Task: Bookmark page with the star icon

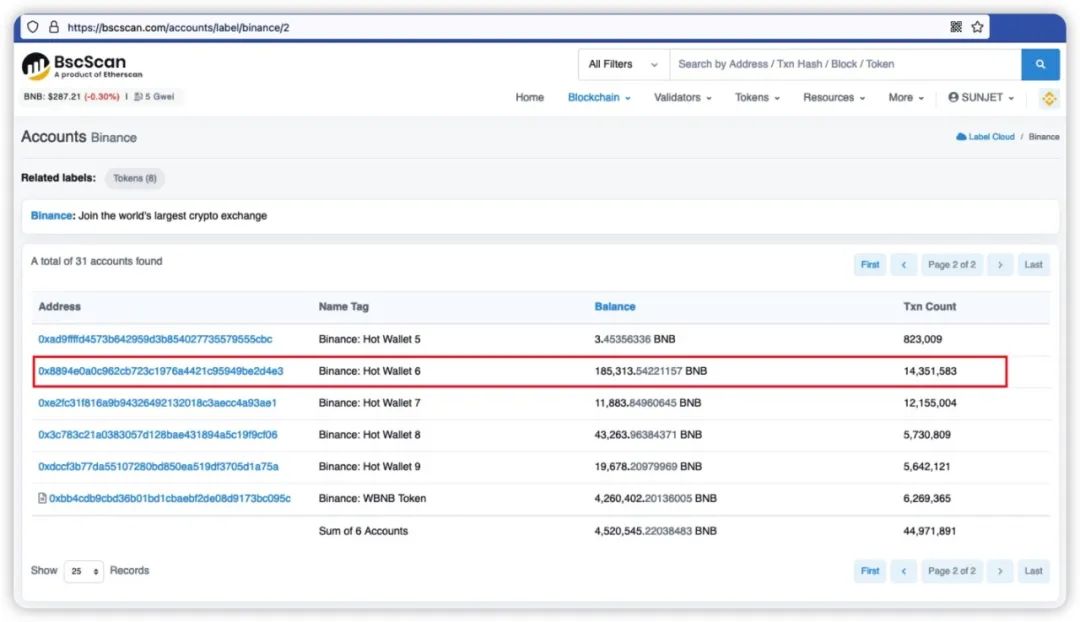Action: [x=977, y=27]
